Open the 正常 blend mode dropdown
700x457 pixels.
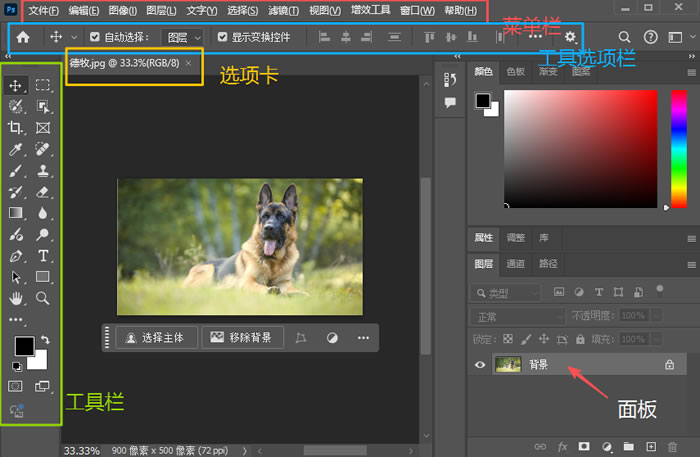click(517, 316)
